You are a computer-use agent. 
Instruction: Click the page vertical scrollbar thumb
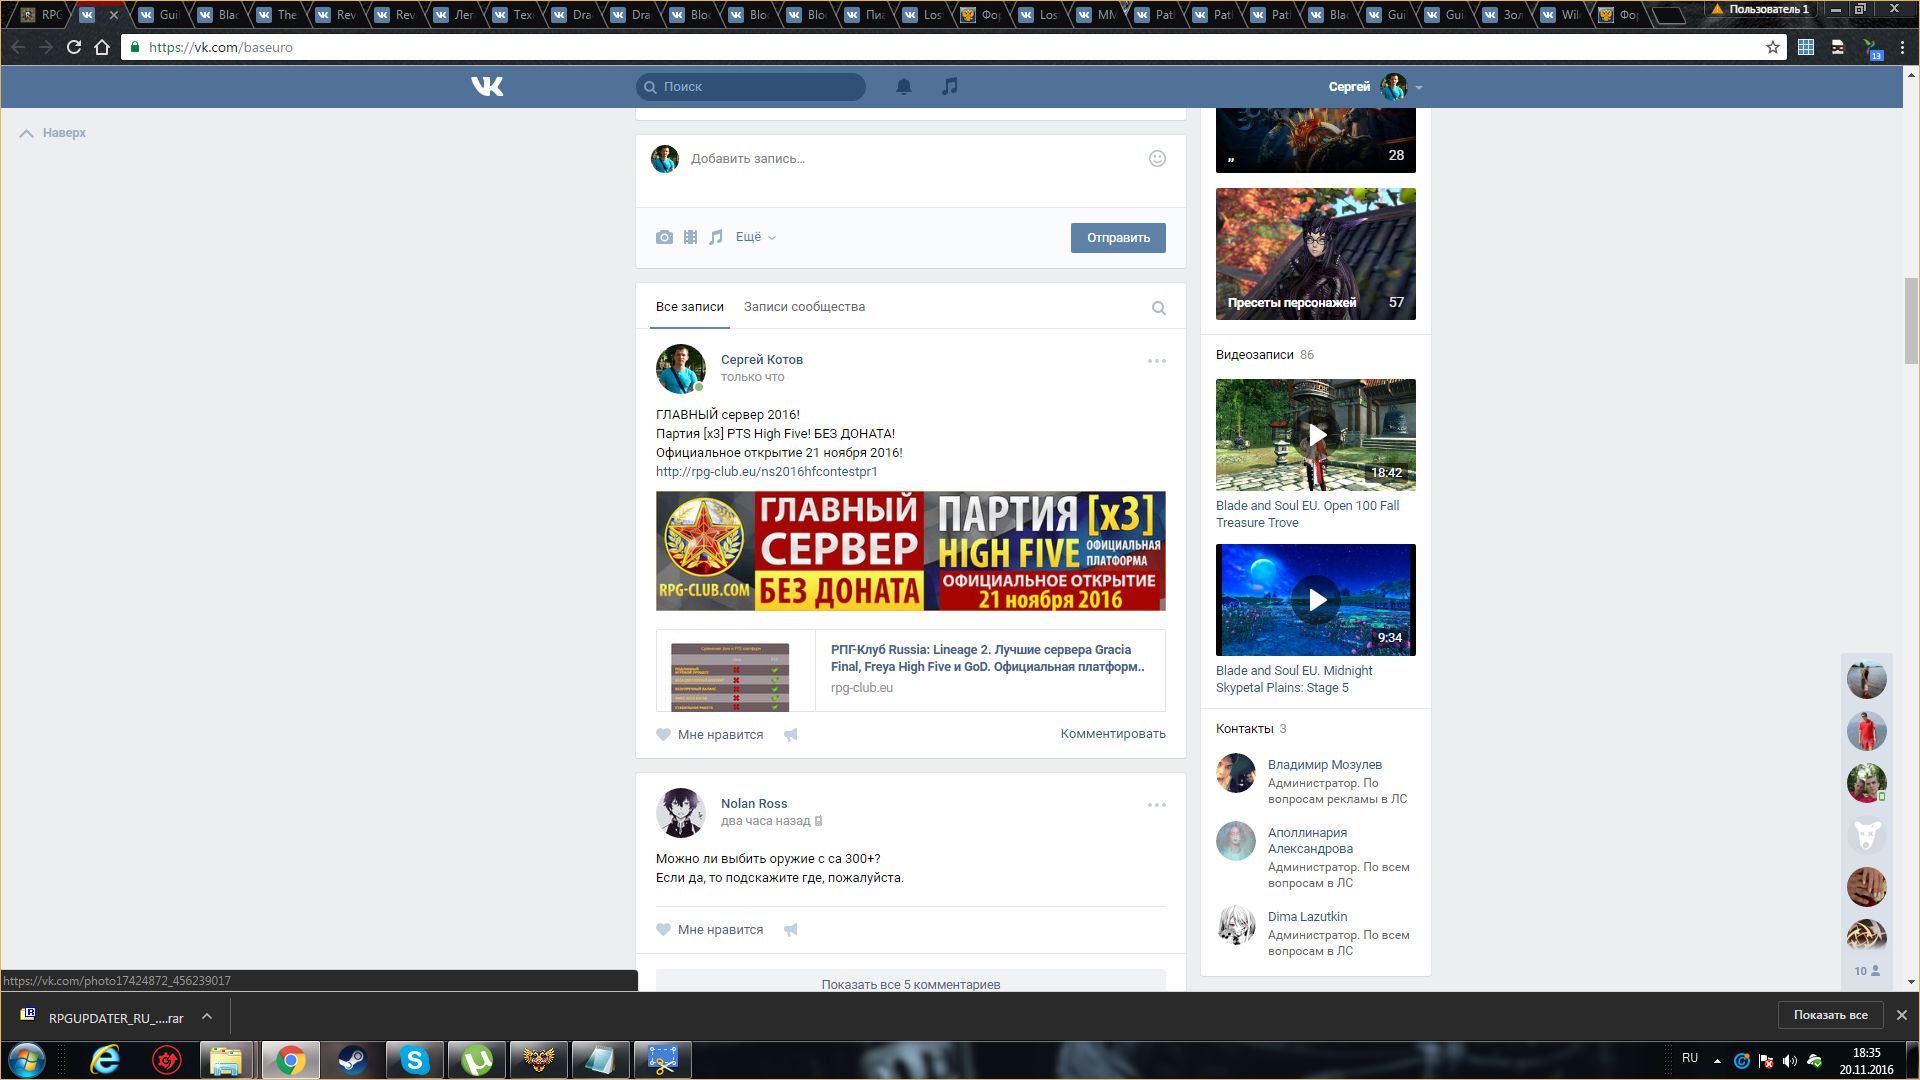[x=1911, y=320]
